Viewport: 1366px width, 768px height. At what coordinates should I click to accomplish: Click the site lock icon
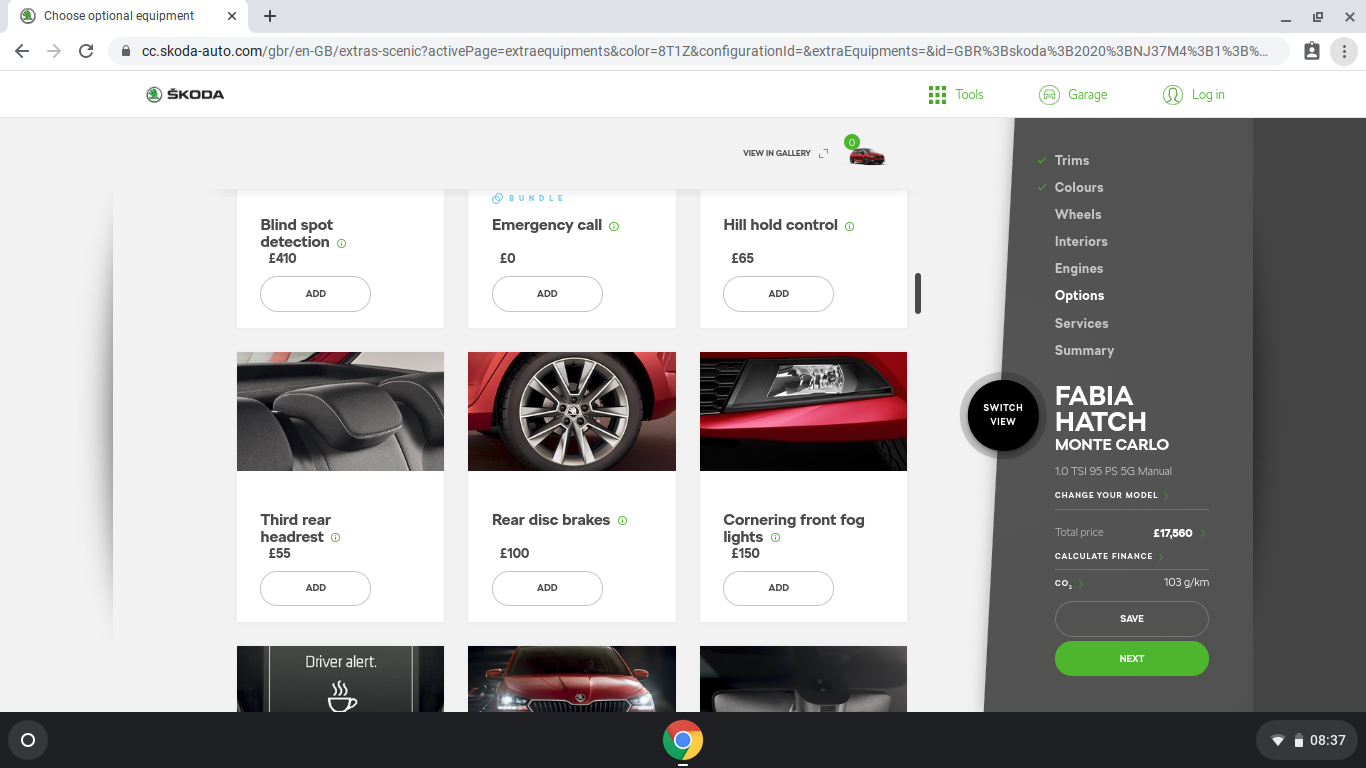[126, 51]
